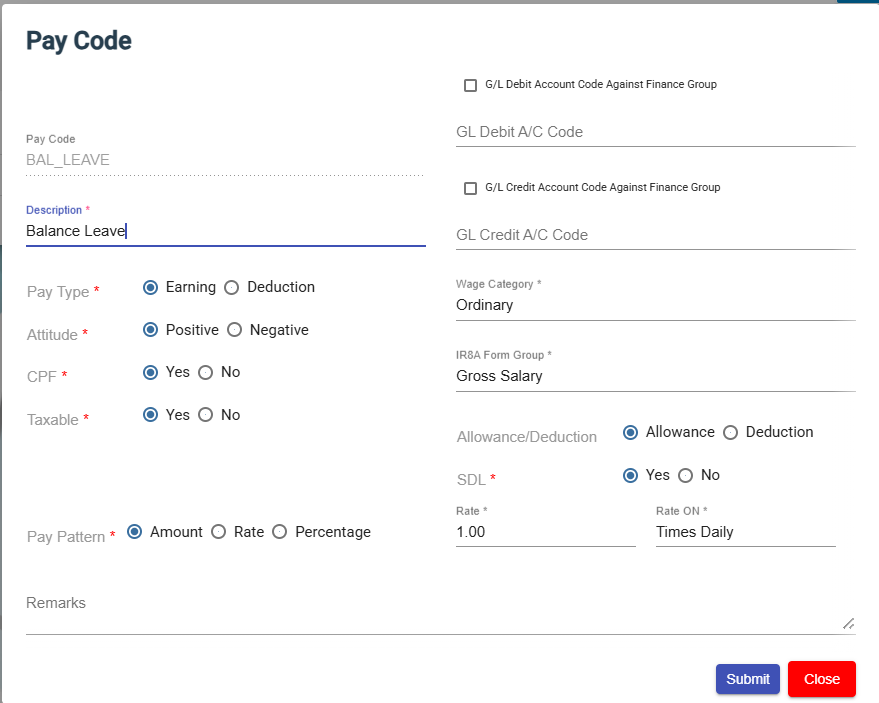
Task: Set CPF to No
Action: pyautogui.click(x=206, y=373)
